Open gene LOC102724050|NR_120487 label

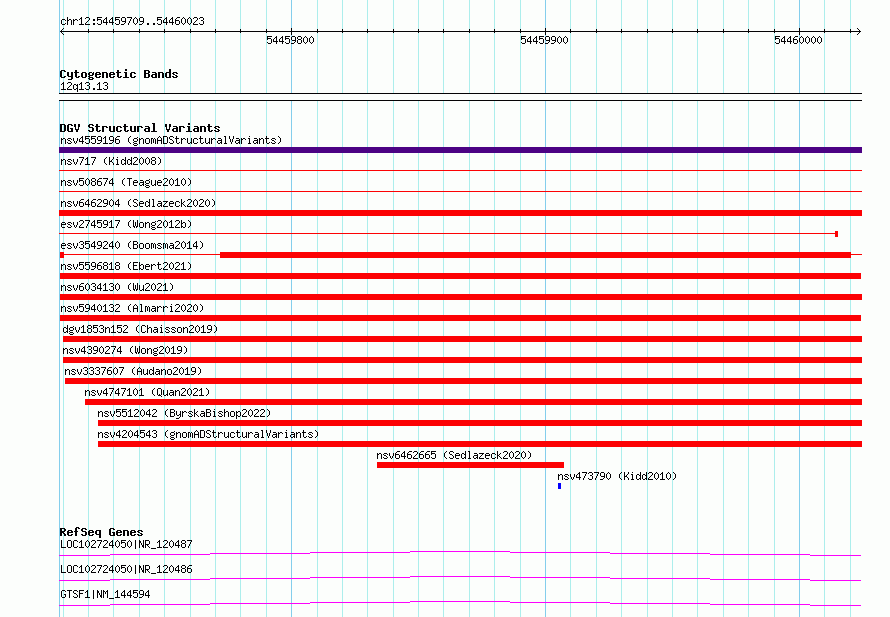(126, 544)
